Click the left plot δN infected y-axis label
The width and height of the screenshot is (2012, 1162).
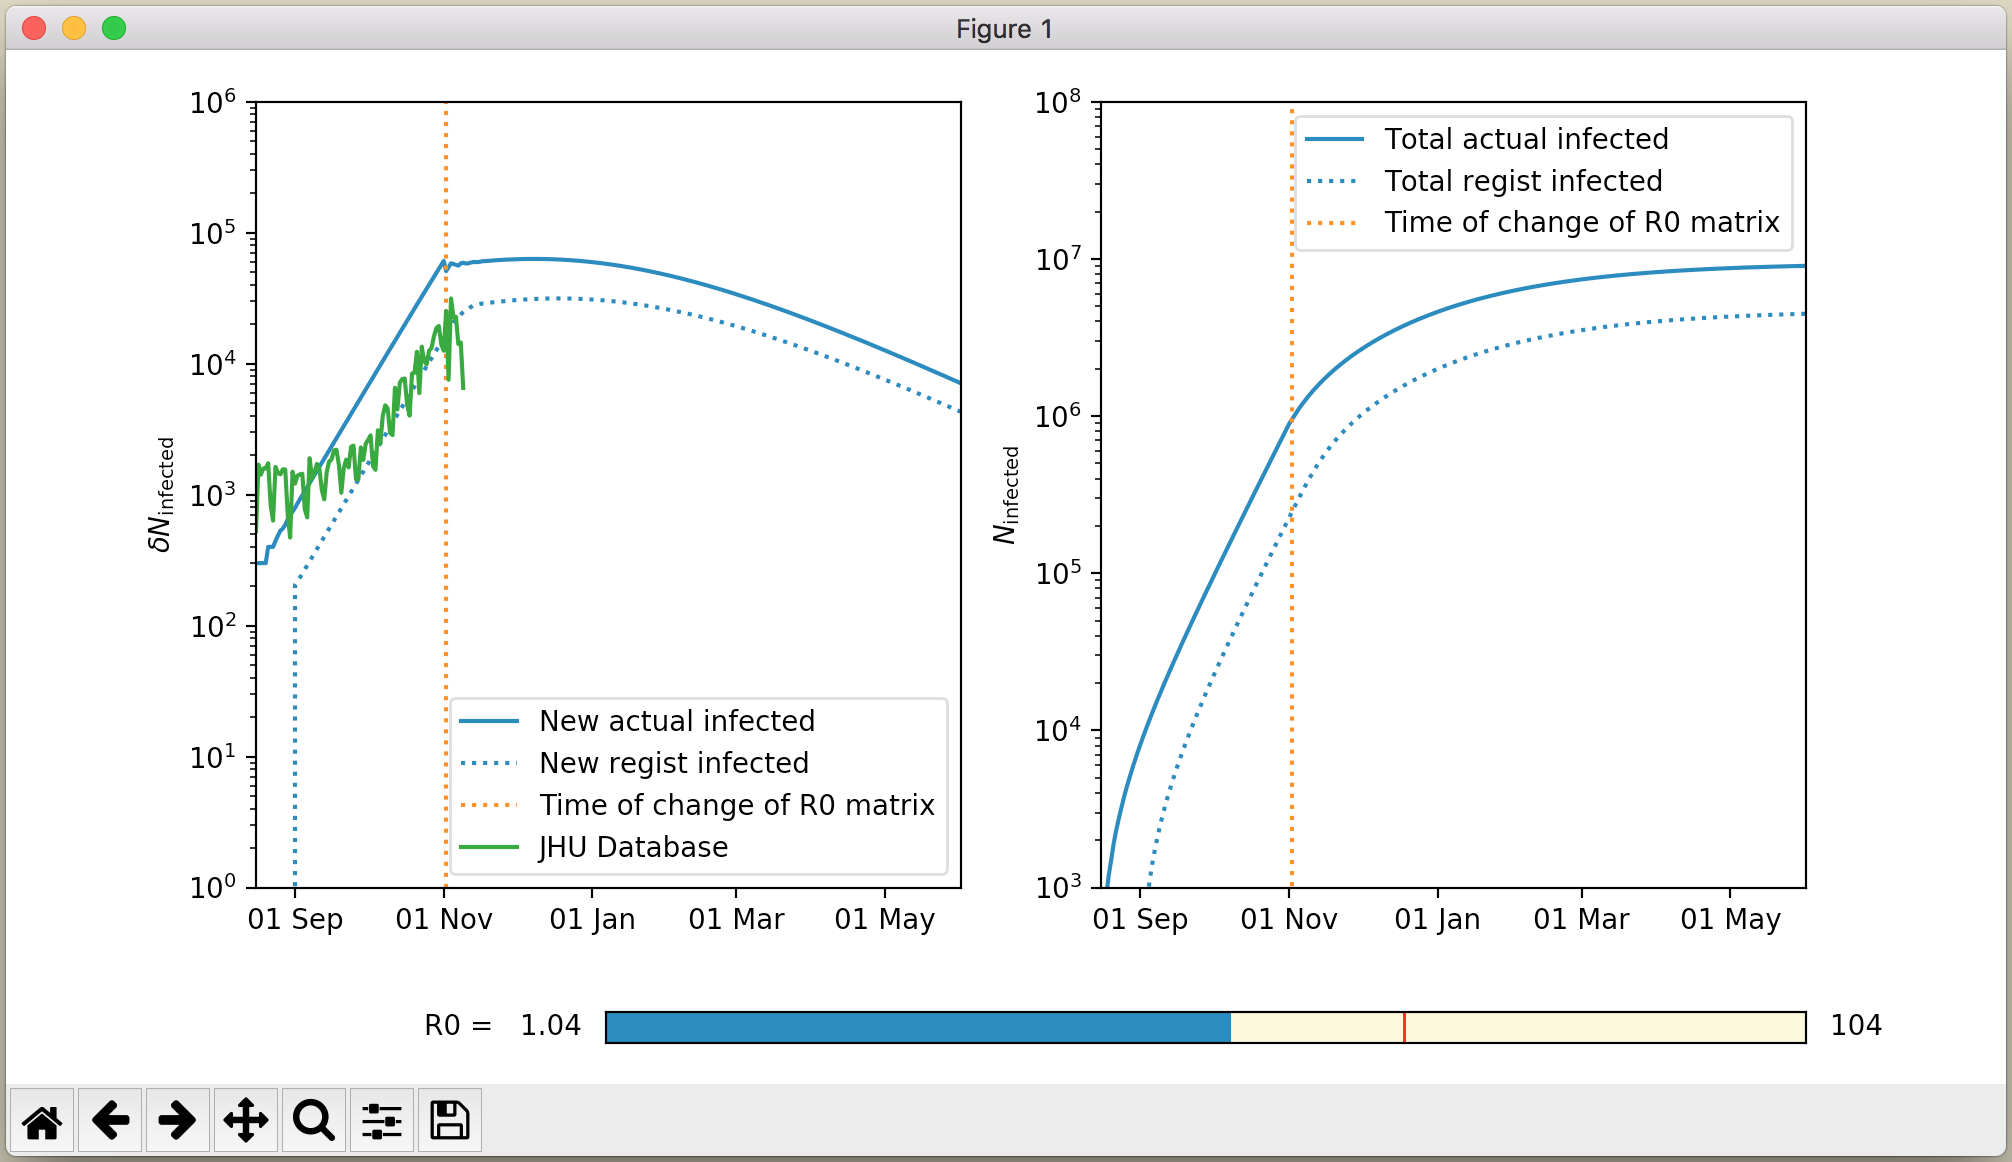pos(161,494)
